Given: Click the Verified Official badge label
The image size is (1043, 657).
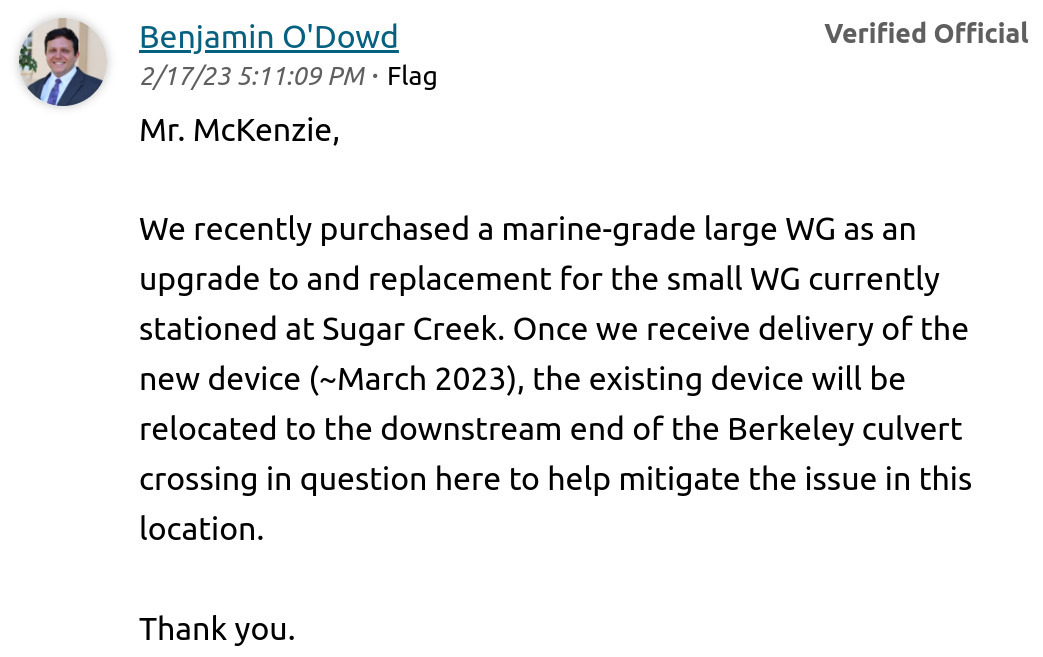Looking at the screenshot, I should point(926,33).
